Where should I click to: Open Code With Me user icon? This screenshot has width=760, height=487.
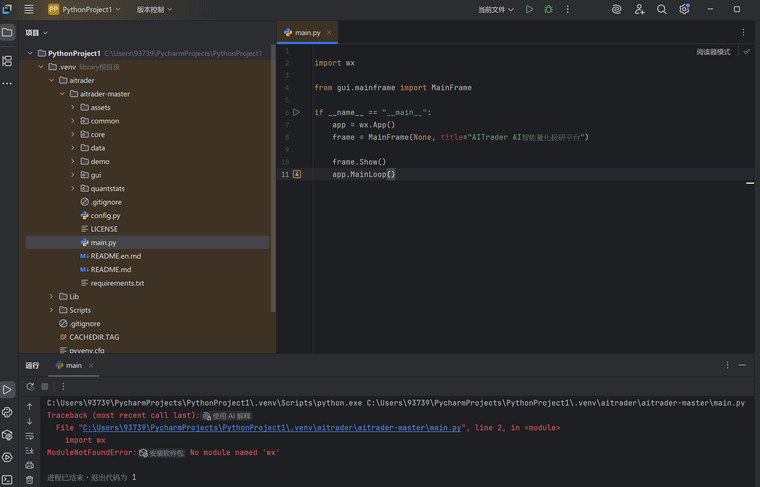click(639, 9)
